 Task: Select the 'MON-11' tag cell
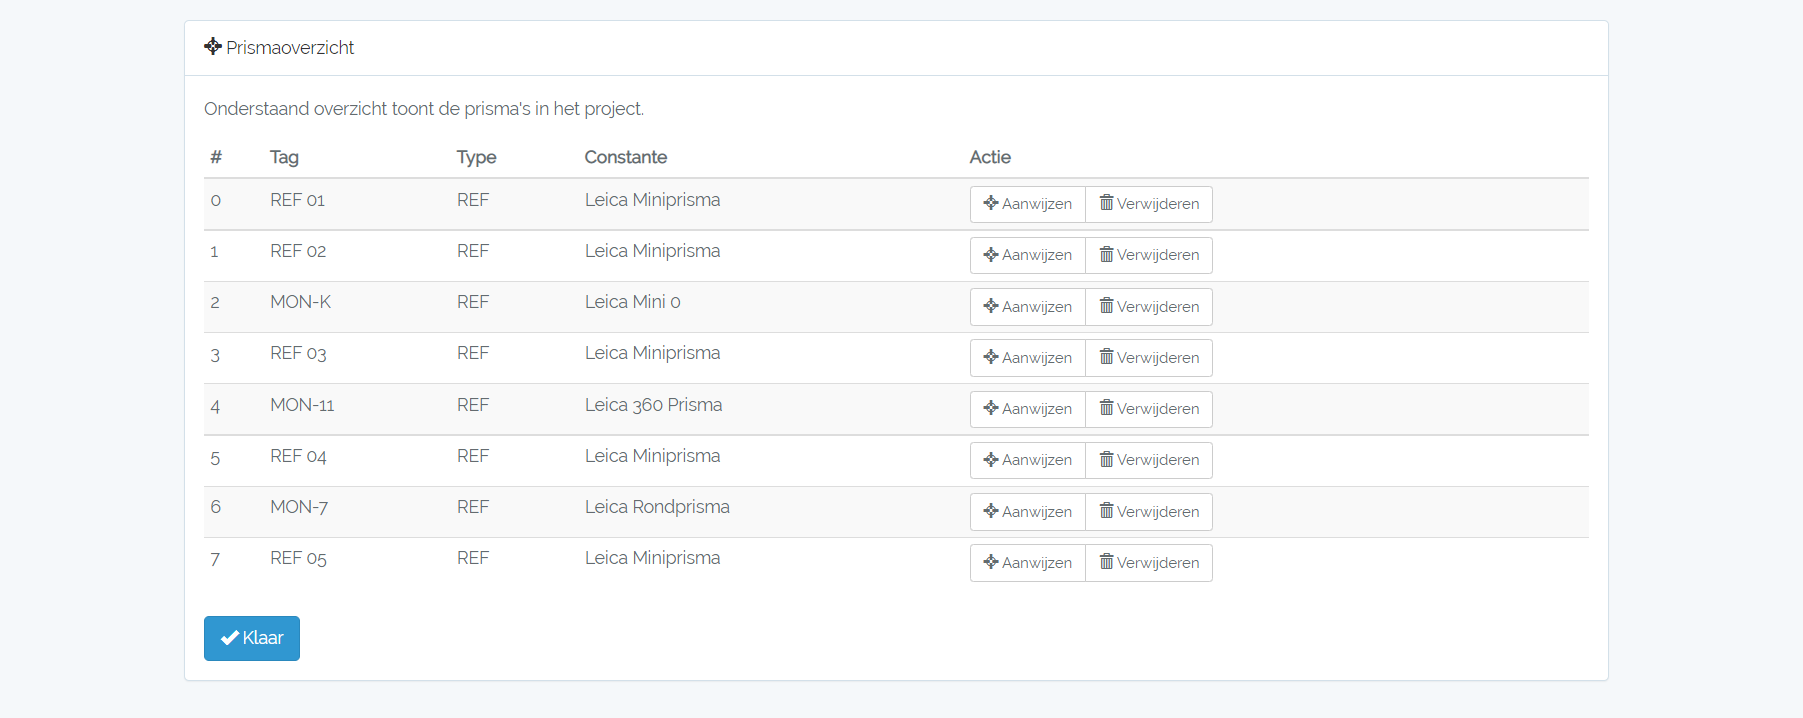(302, 405)
